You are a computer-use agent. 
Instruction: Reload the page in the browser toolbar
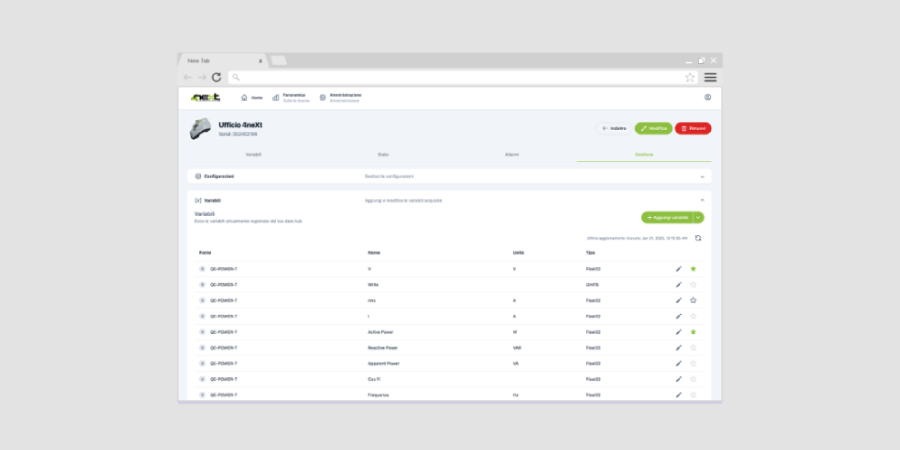click(x=216, y=77)
